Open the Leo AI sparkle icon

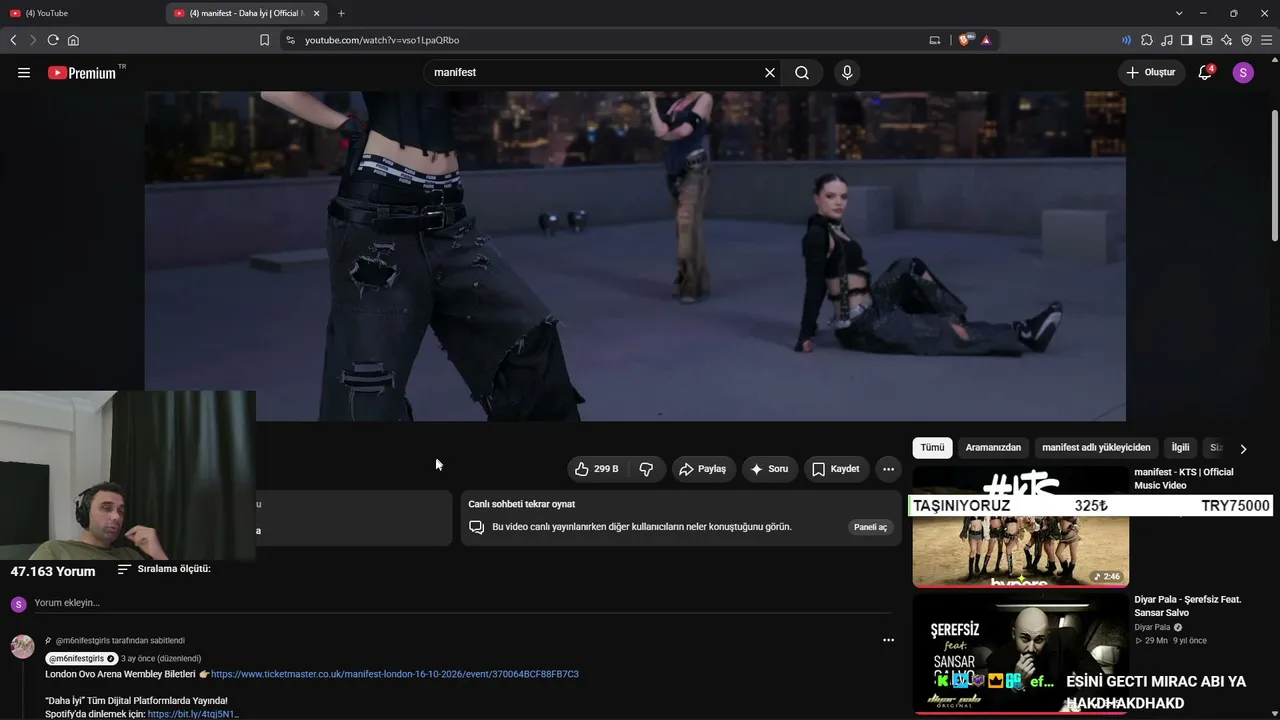pyautogui.click(x=1226, y=40)
